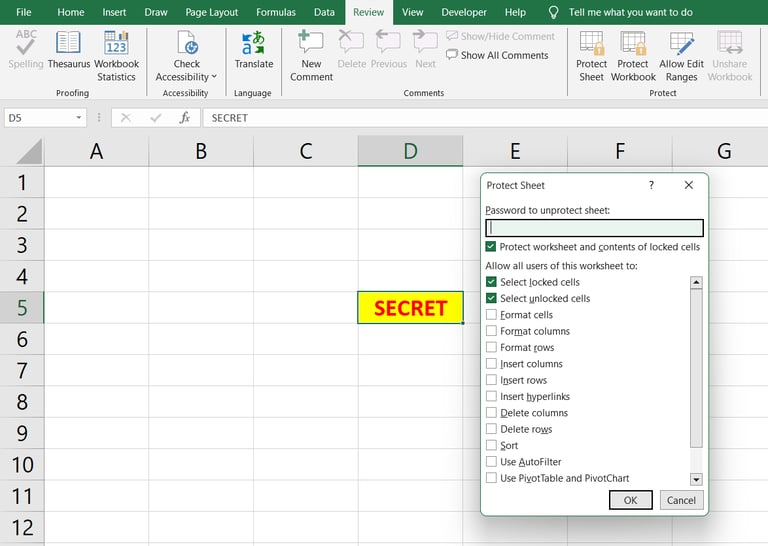
Task: Select the yellow SECRET cell D5
Action: pyautogui.click(x=410, y=308)
